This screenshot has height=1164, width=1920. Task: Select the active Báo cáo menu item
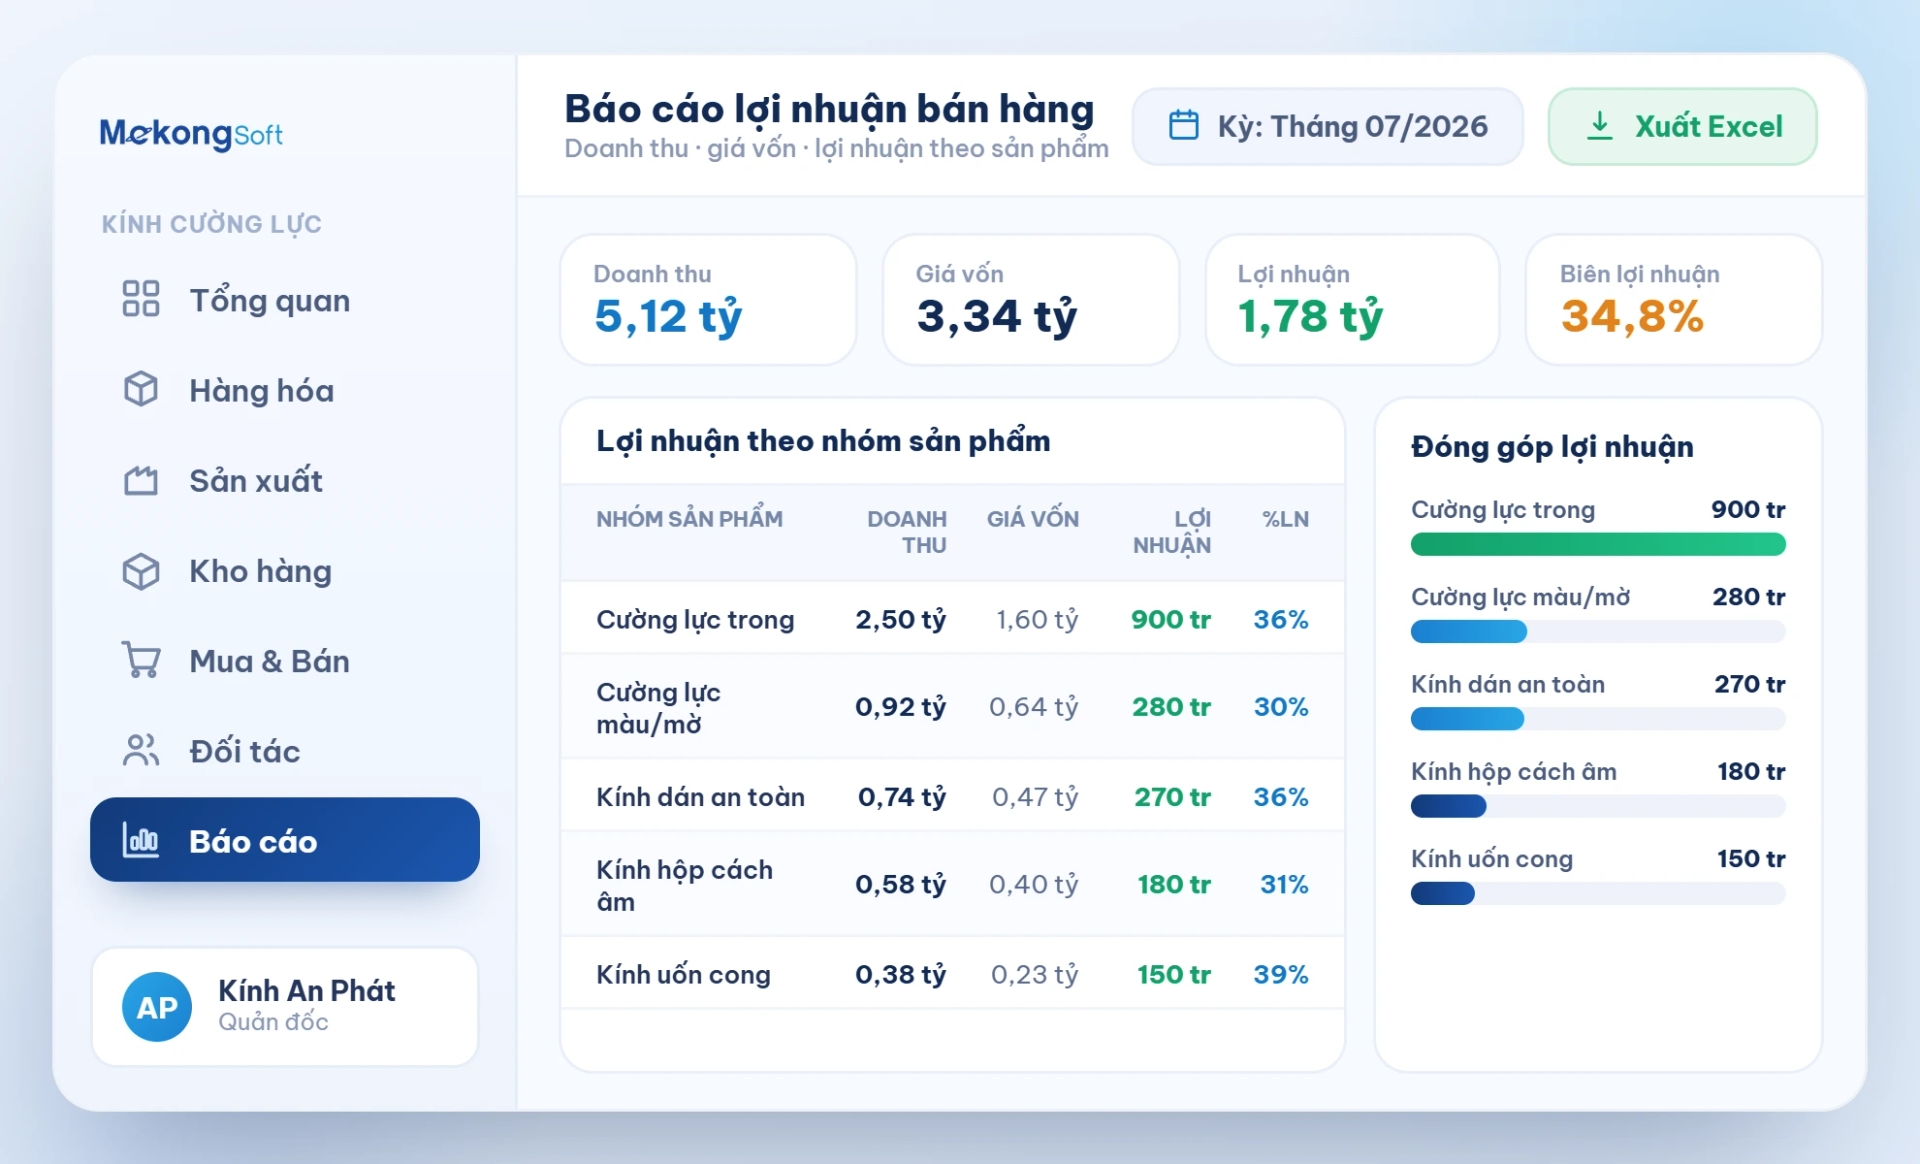(x=285, y=840)
